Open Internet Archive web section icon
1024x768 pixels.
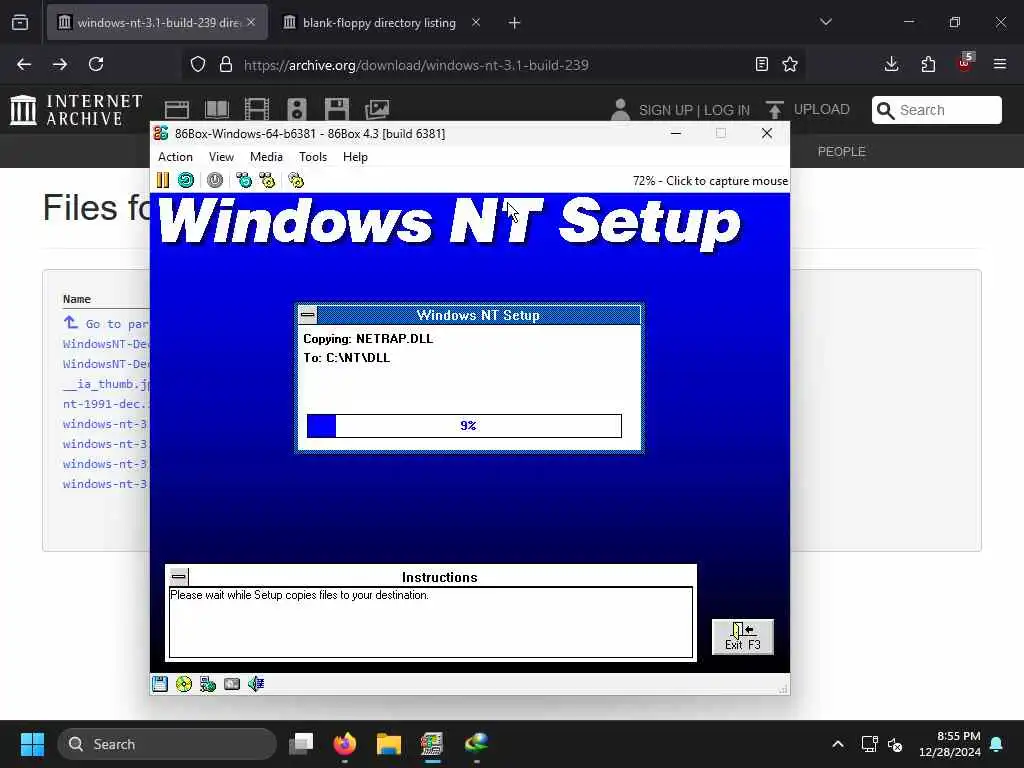176,110
